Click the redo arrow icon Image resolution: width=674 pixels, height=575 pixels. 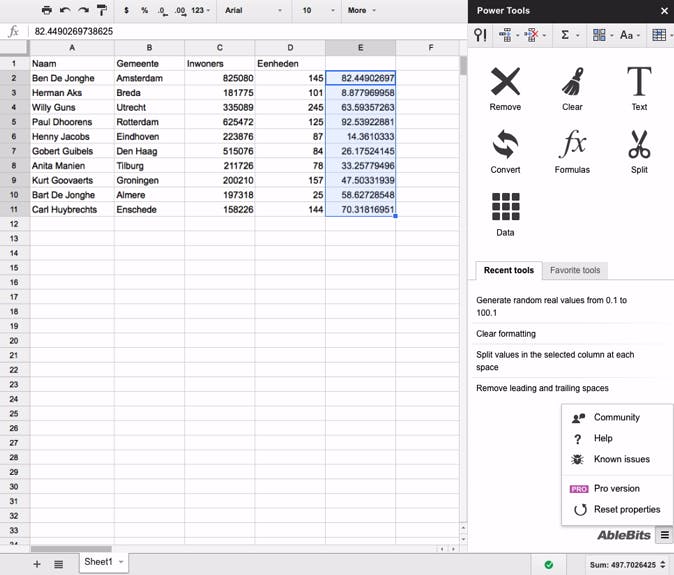tap(83, 10)
